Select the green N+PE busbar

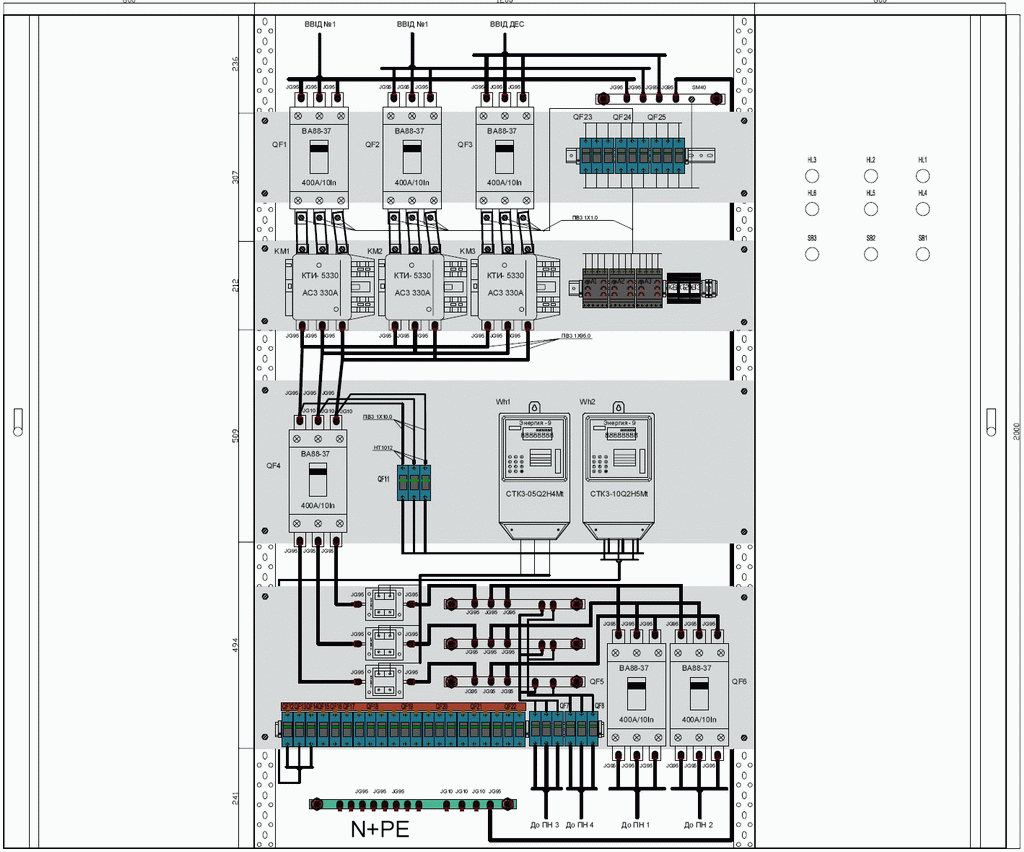coord(413,804)
